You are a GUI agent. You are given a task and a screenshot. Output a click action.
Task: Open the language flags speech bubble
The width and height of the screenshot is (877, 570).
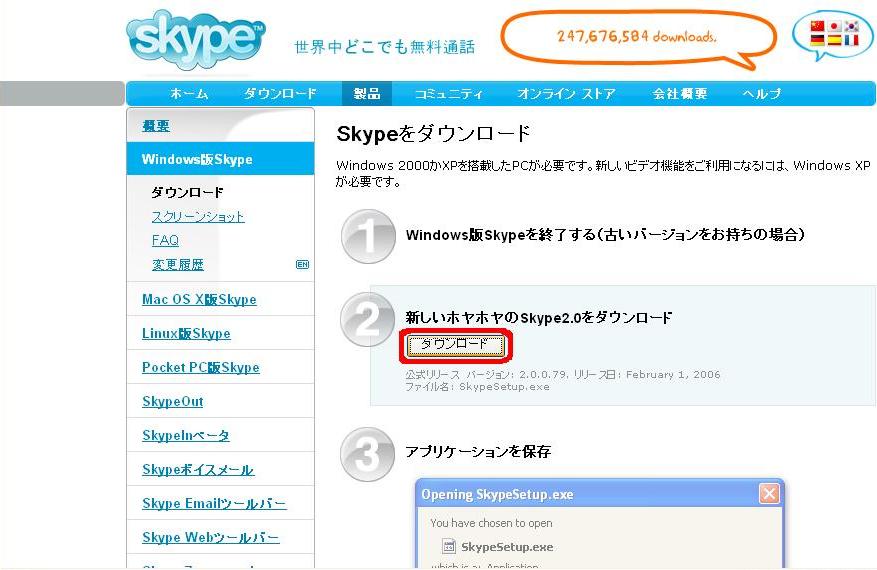pos(833,35)
